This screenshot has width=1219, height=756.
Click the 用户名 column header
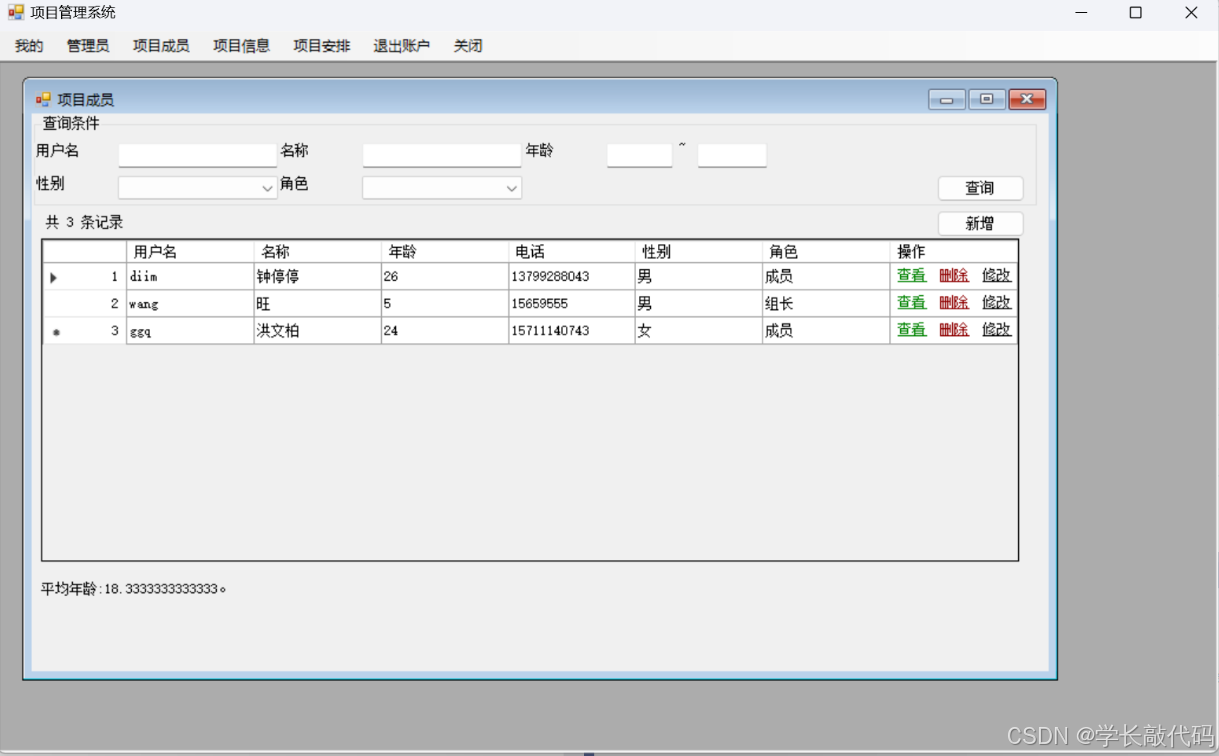tap(190, 252)
